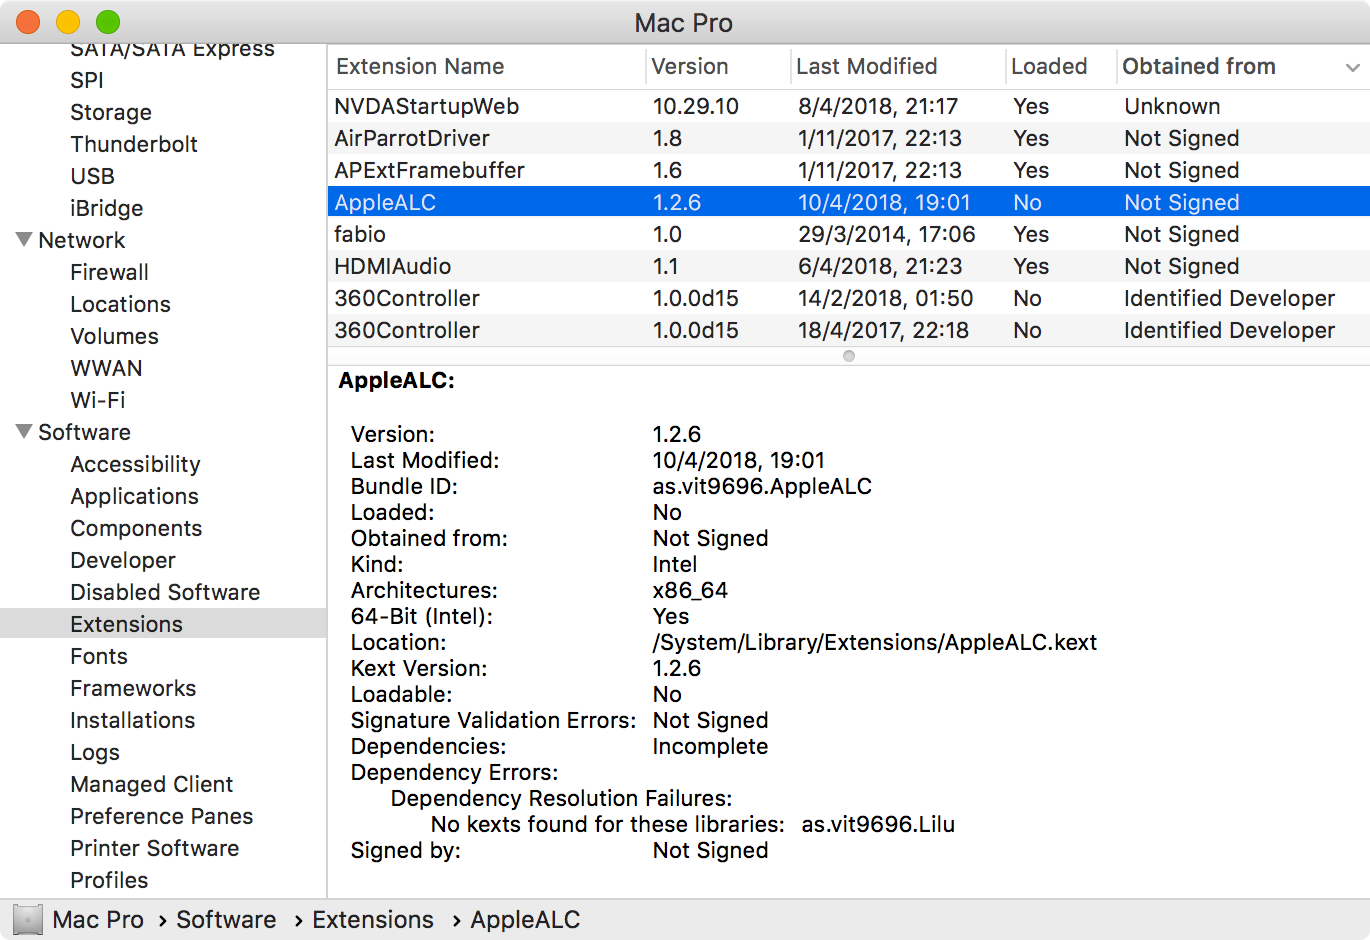
Task: Close the Mac Pro window with red button
Action: (x=28, y=22)
